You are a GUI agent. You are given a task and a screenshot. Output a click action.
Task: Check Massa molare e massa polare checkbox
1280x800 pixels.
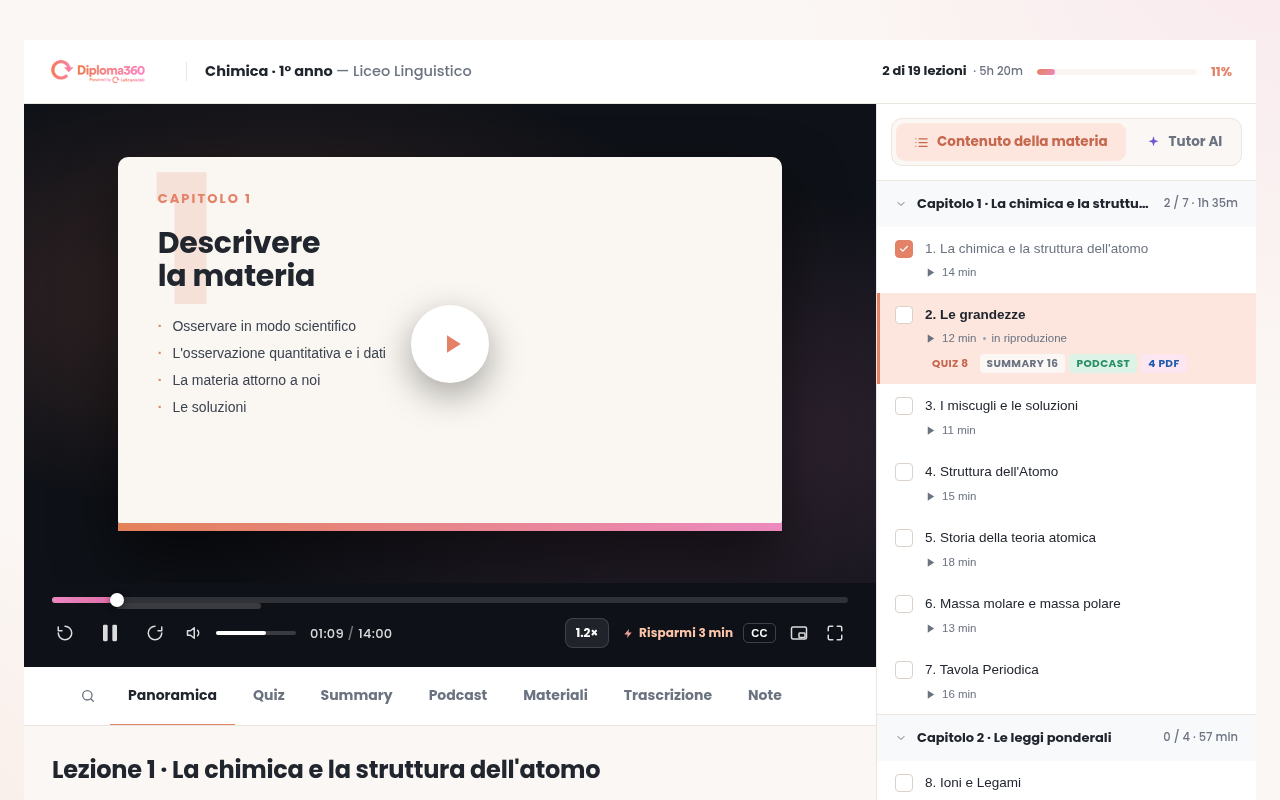tap(904, 604)
